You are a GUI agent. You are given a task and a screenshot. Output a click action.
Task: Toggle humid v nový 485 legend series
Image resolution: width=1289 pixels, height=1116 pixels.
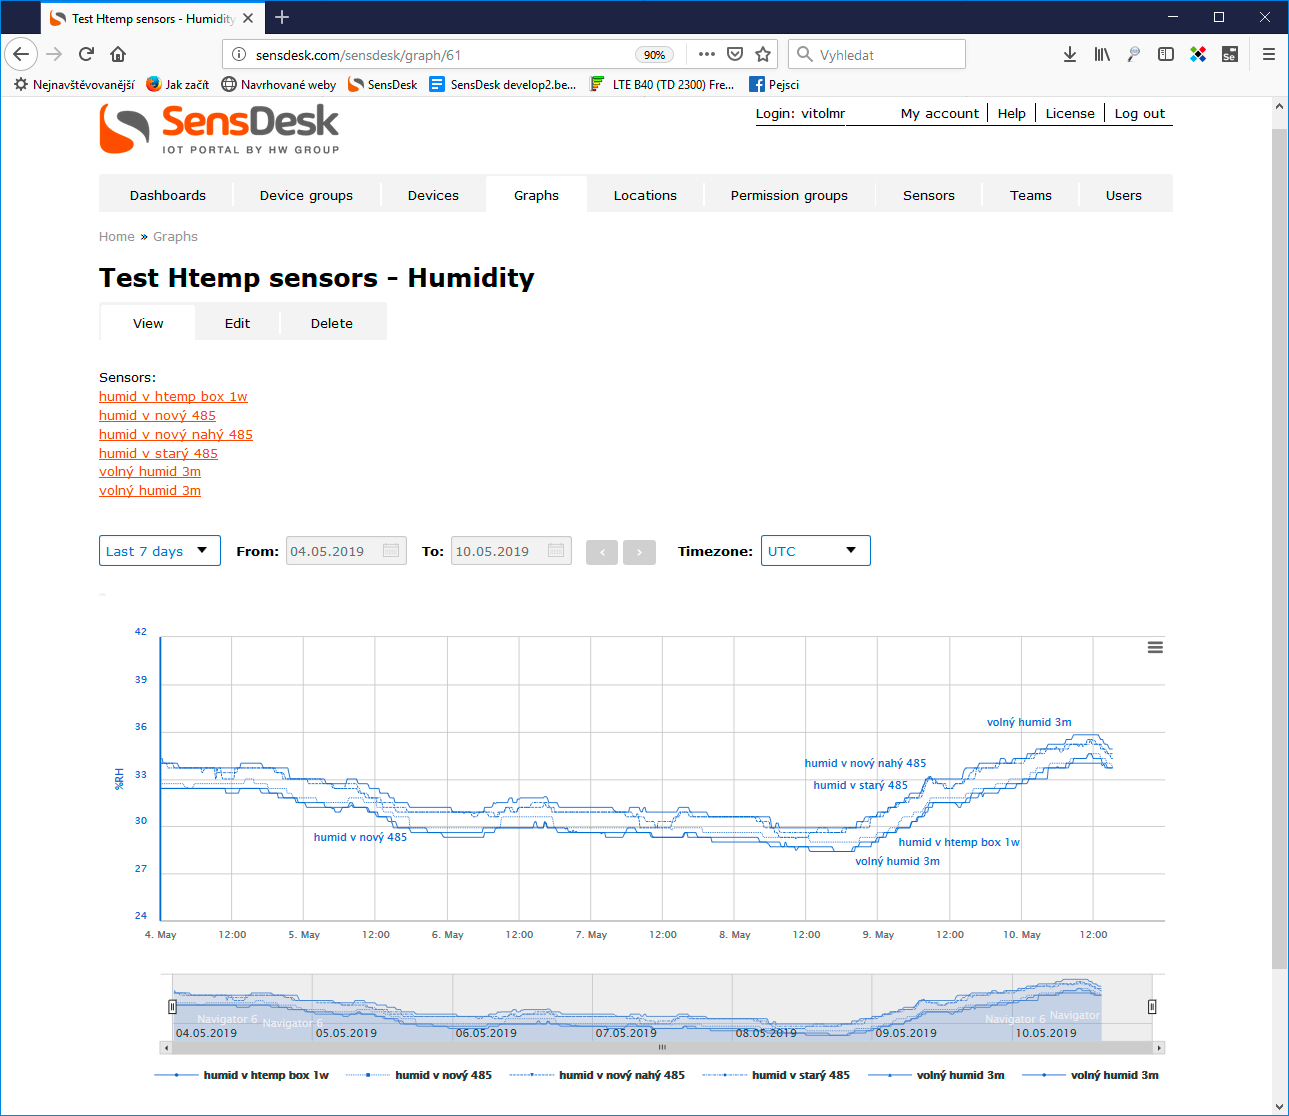point(419,1075)
